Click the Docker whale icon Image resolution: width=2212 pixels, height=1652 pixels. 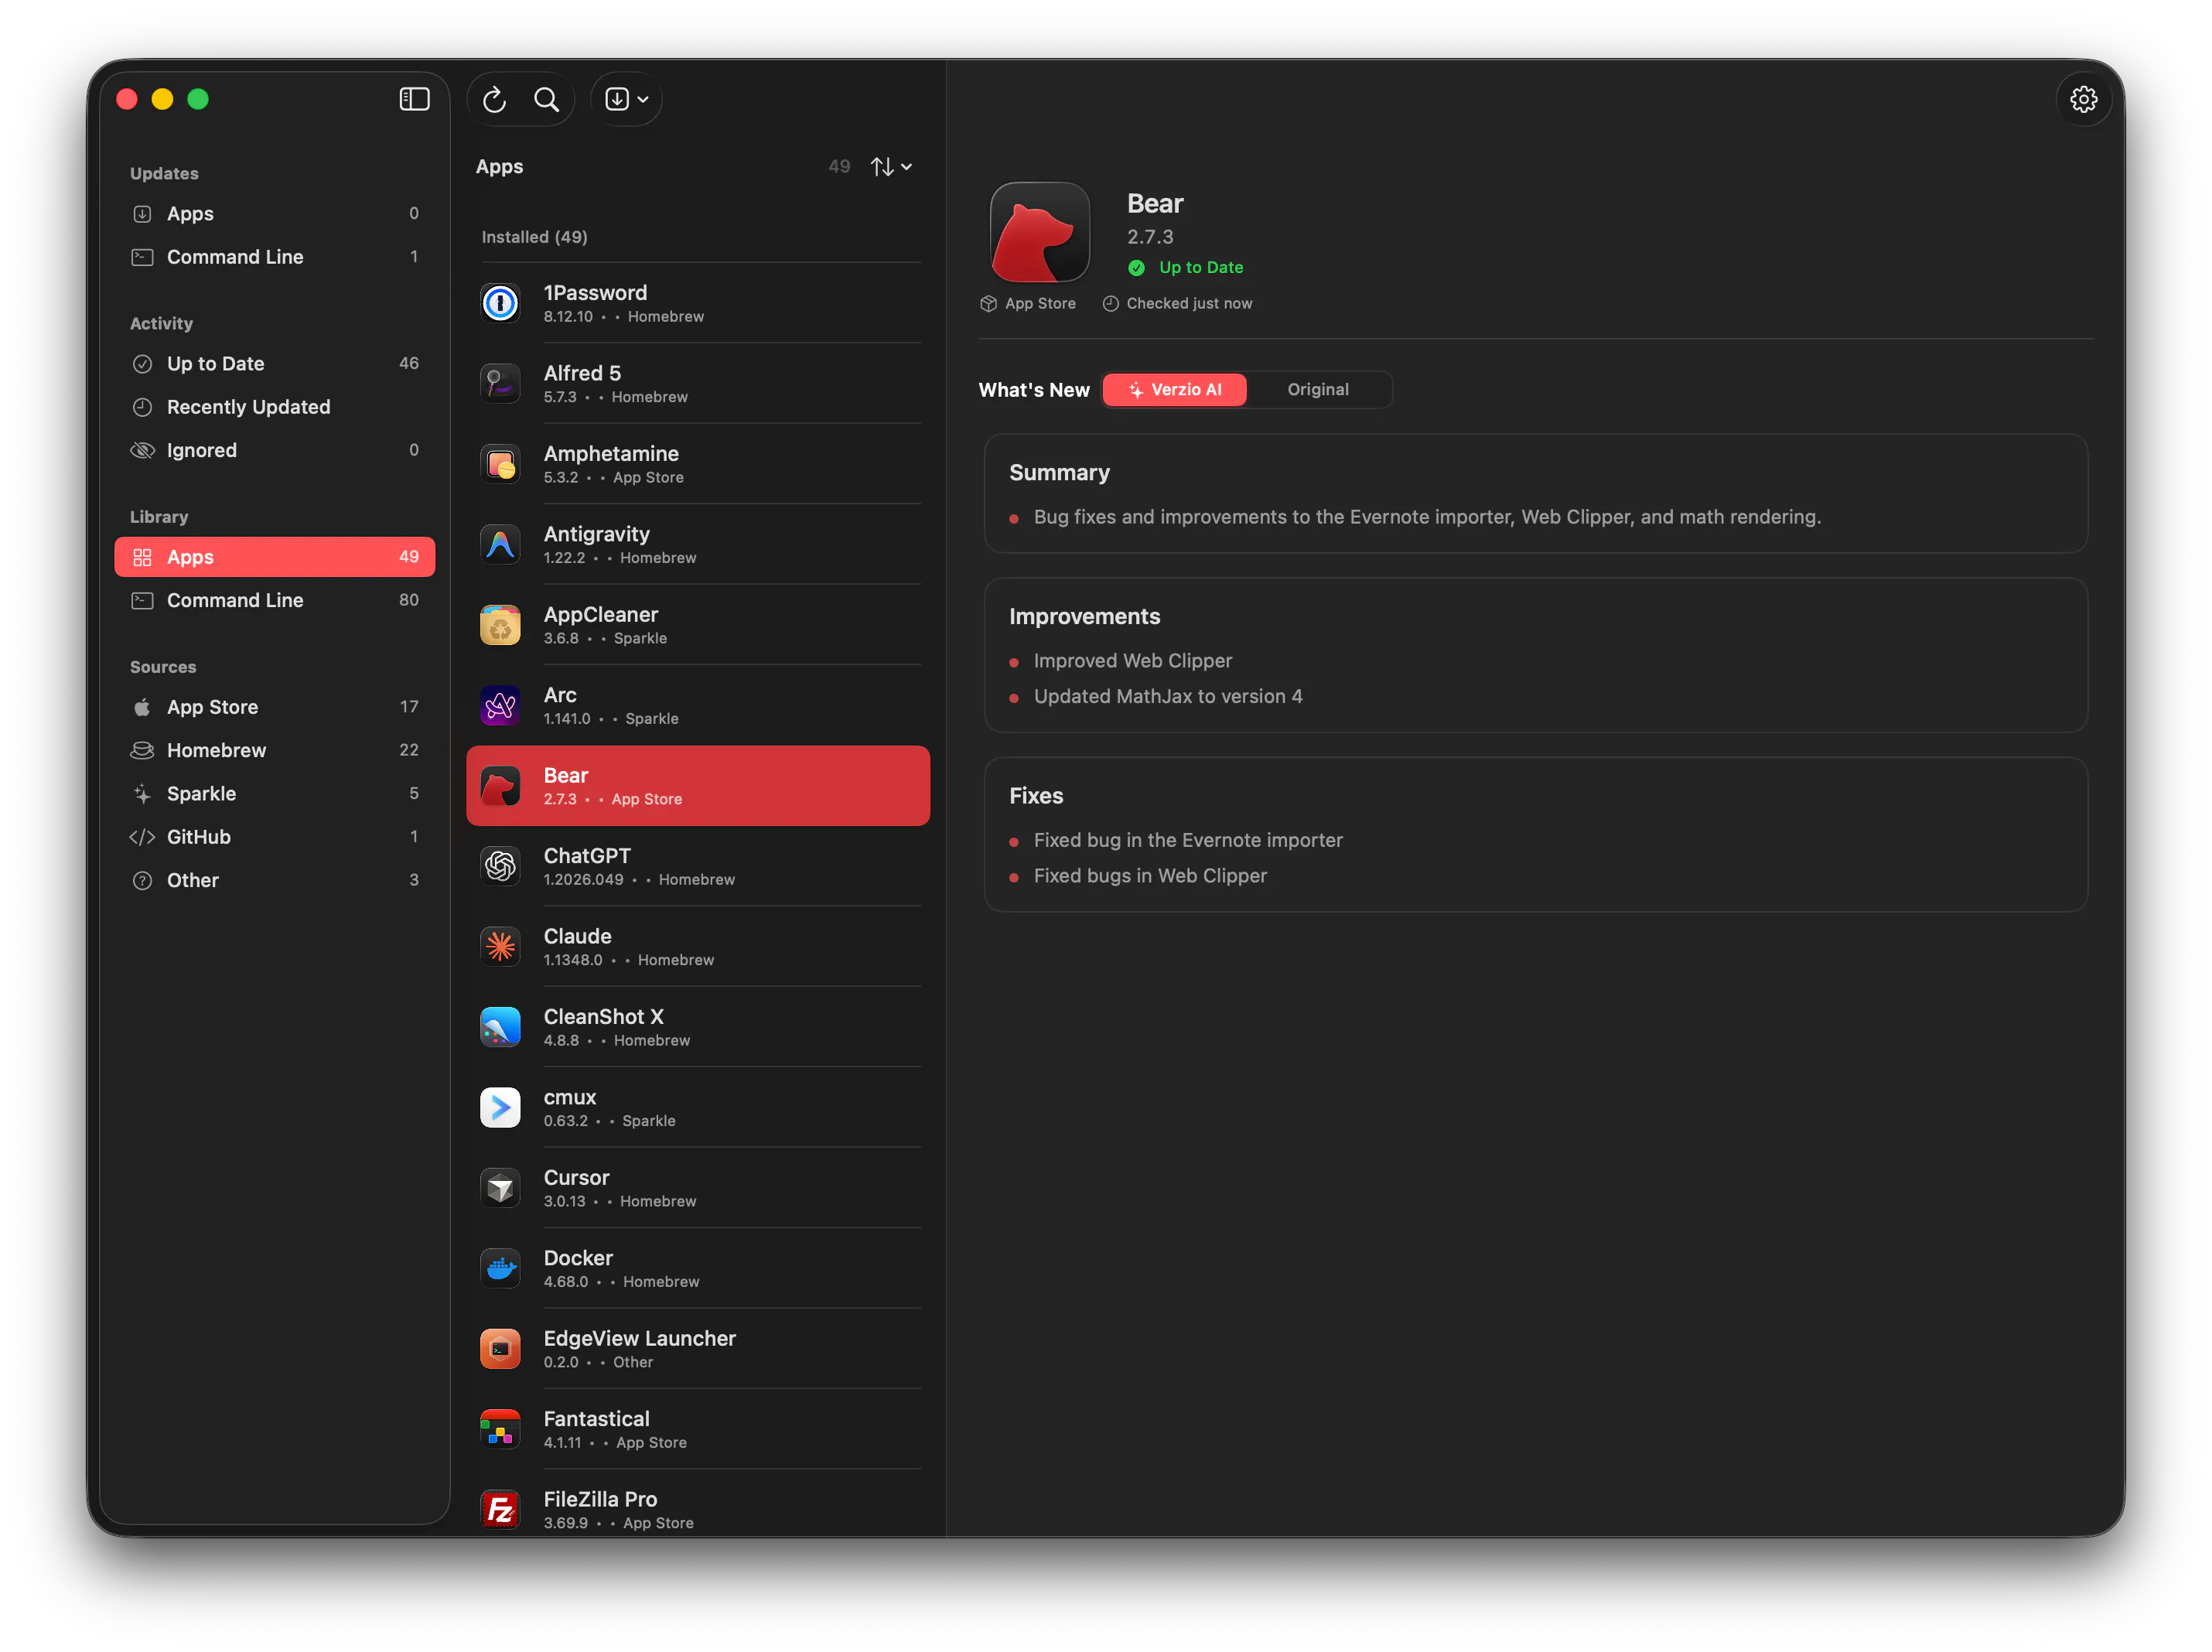(500, 1268)
